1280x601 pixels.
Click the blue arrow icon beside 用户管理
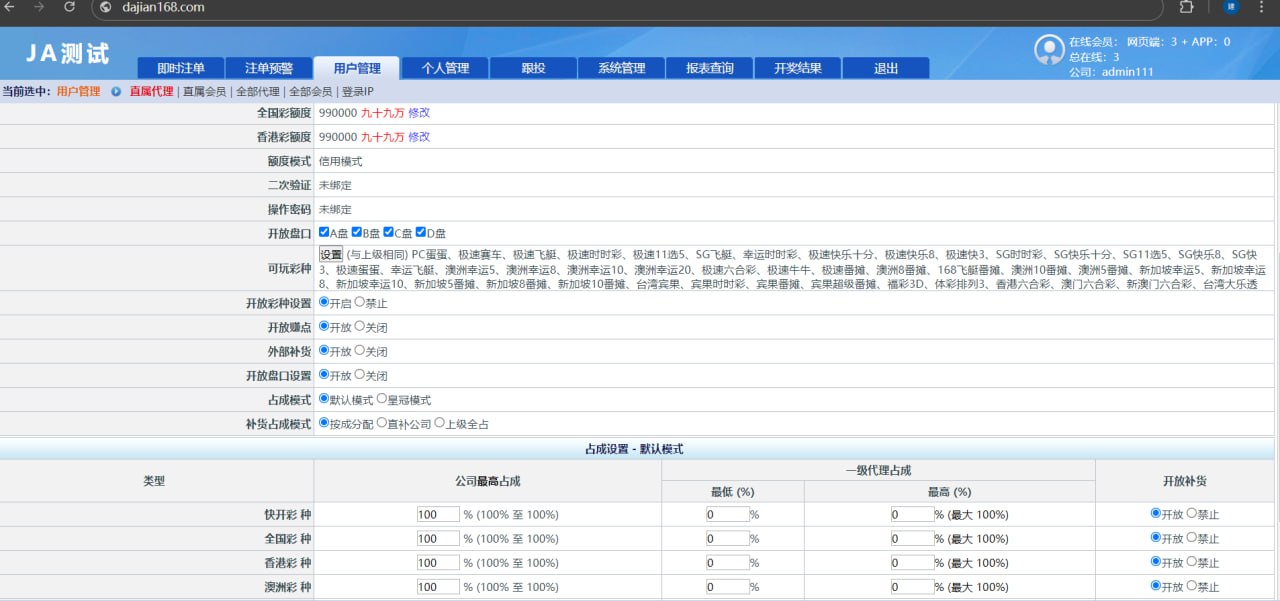(x=116, y=92)
